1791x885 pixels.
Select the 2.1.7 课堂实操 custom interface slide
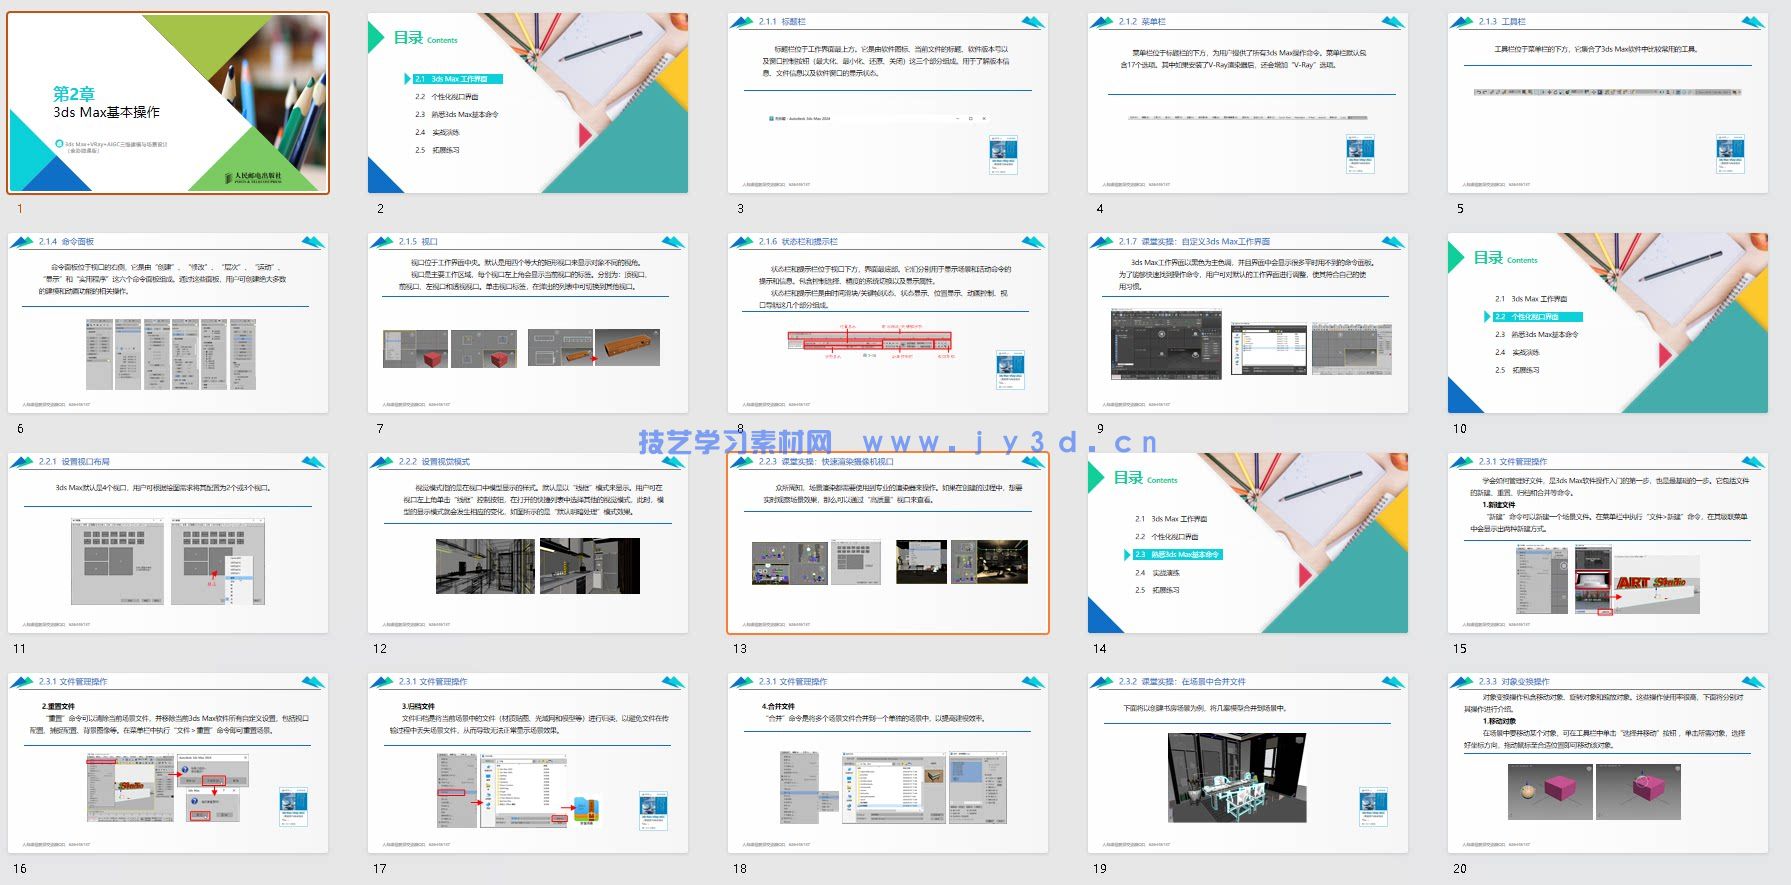coord(1248,323)
